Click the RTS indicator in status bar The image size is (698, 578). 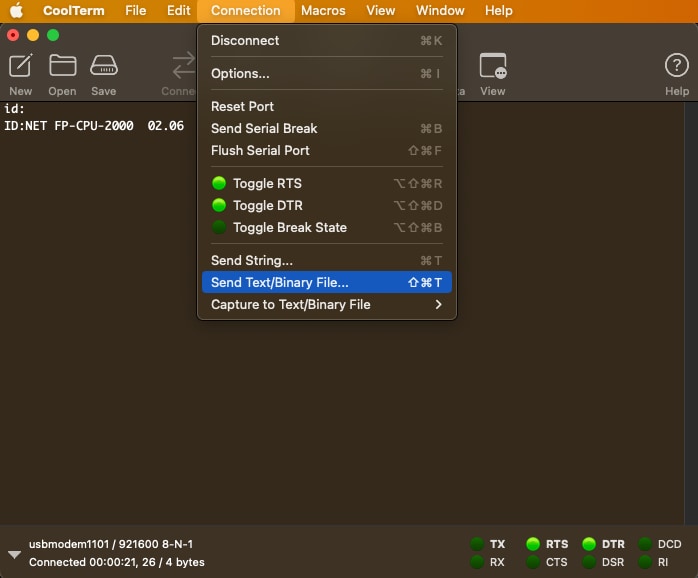[534, 544]
